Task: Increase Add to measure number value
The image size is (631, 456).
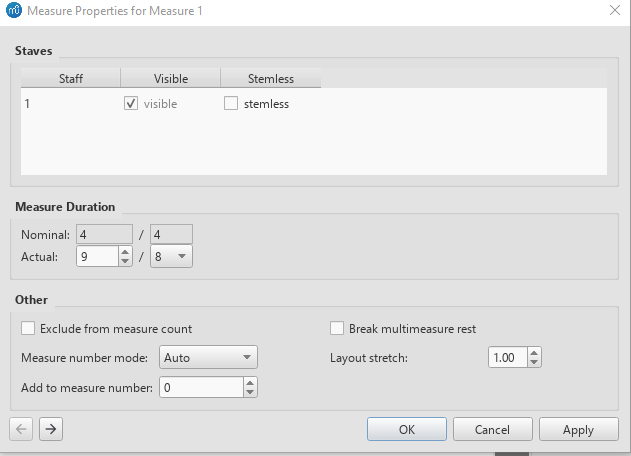Action: (250, 382)
